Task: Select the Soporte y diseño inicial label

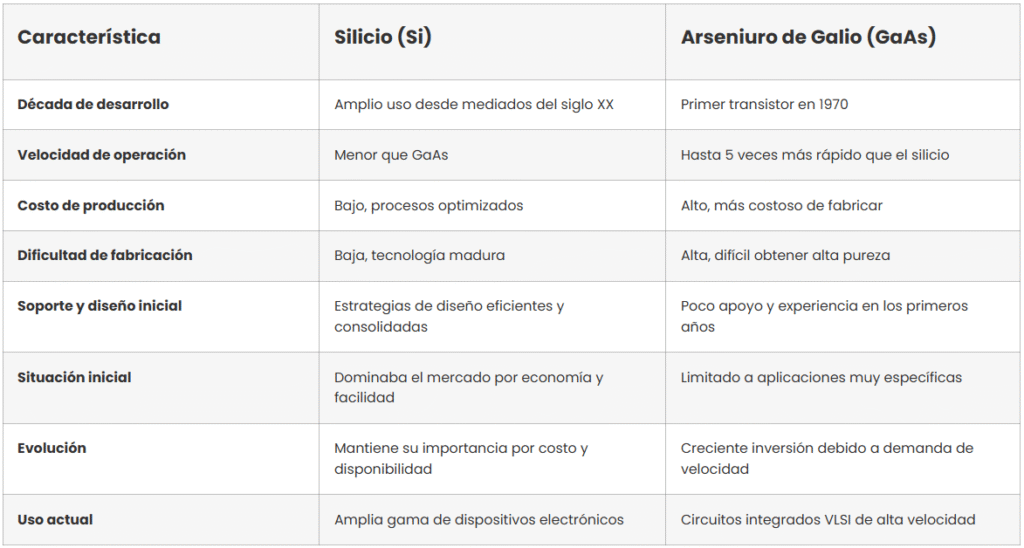Action: pos(99,306)
